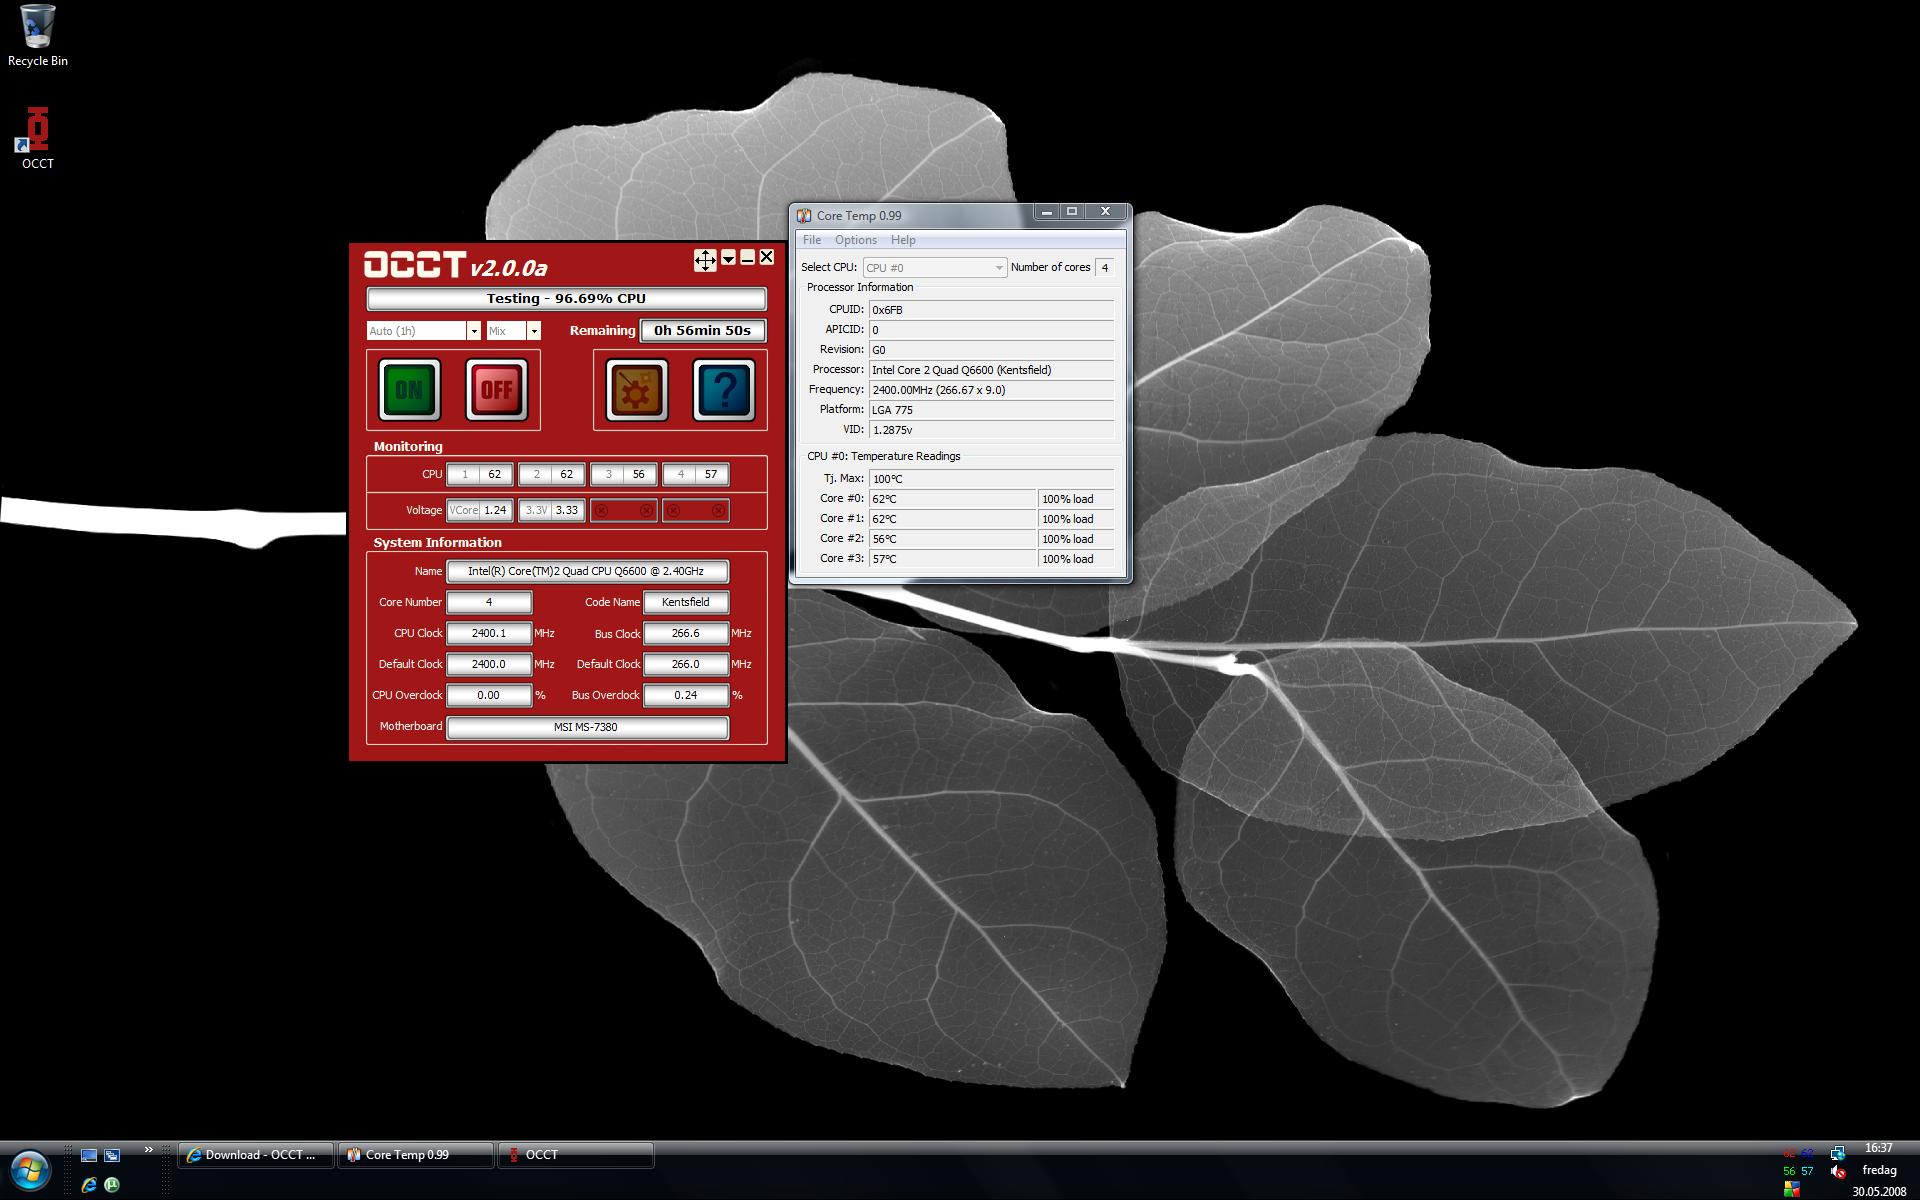1920x1200 pixels.
Task: Close the OCCT window with the X
Action: tap(767, 257)
